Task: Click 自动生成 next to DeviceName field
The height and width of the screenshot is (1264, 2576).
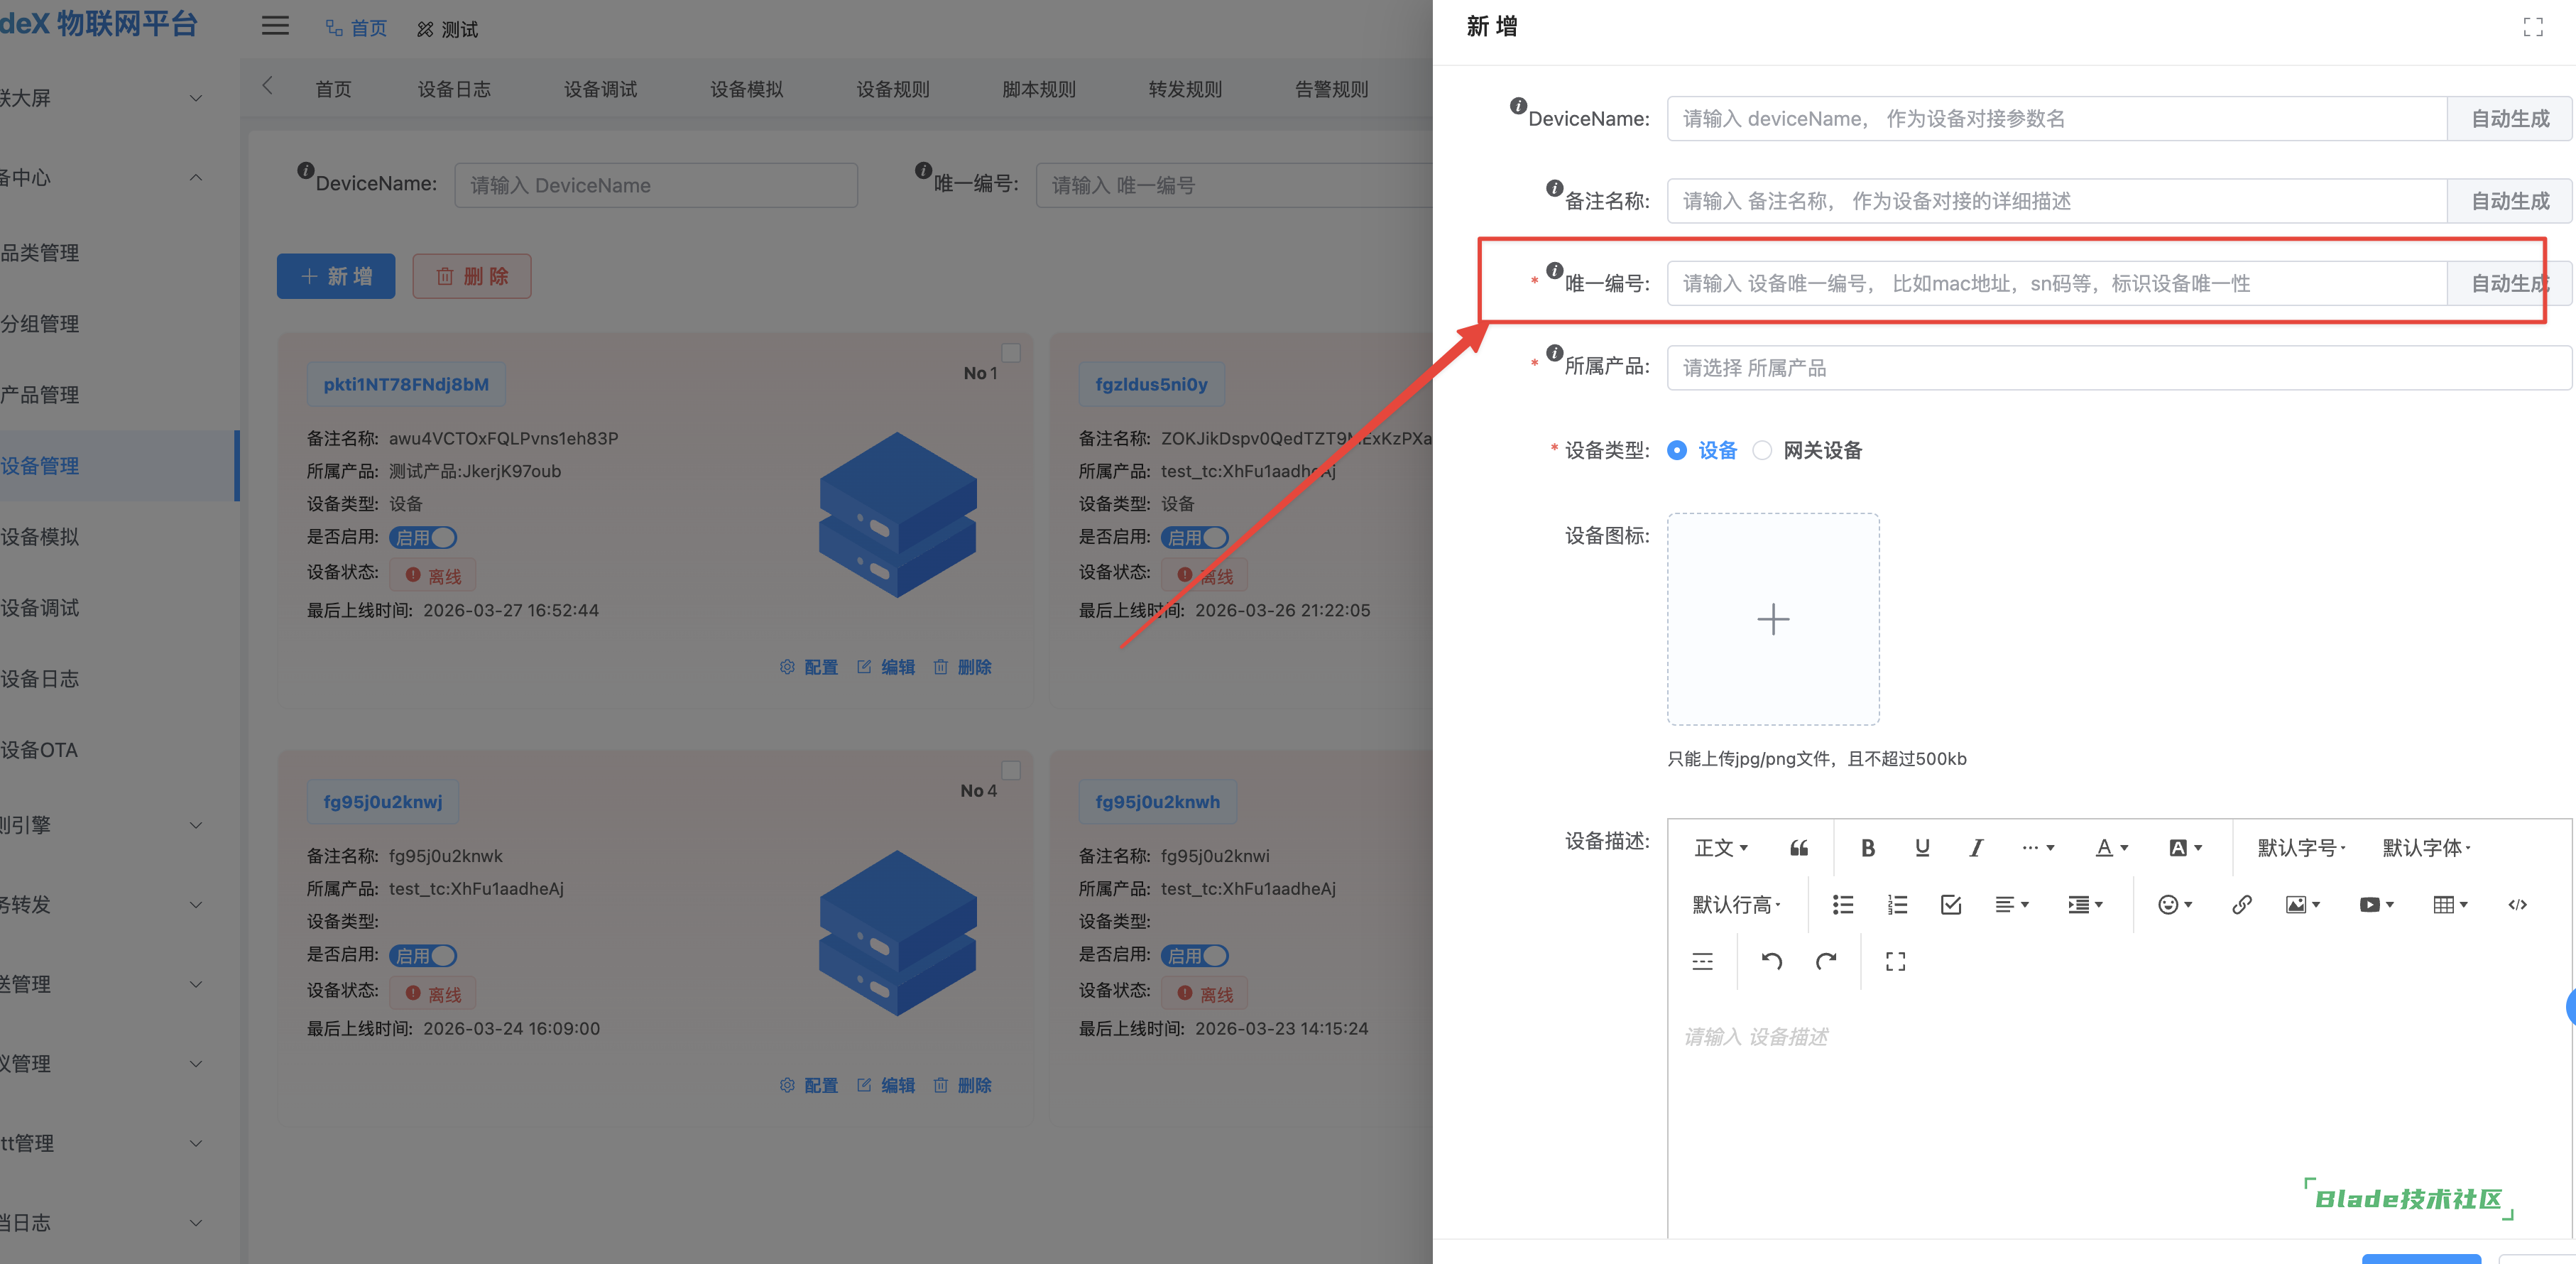Action: coord(2509,119)
